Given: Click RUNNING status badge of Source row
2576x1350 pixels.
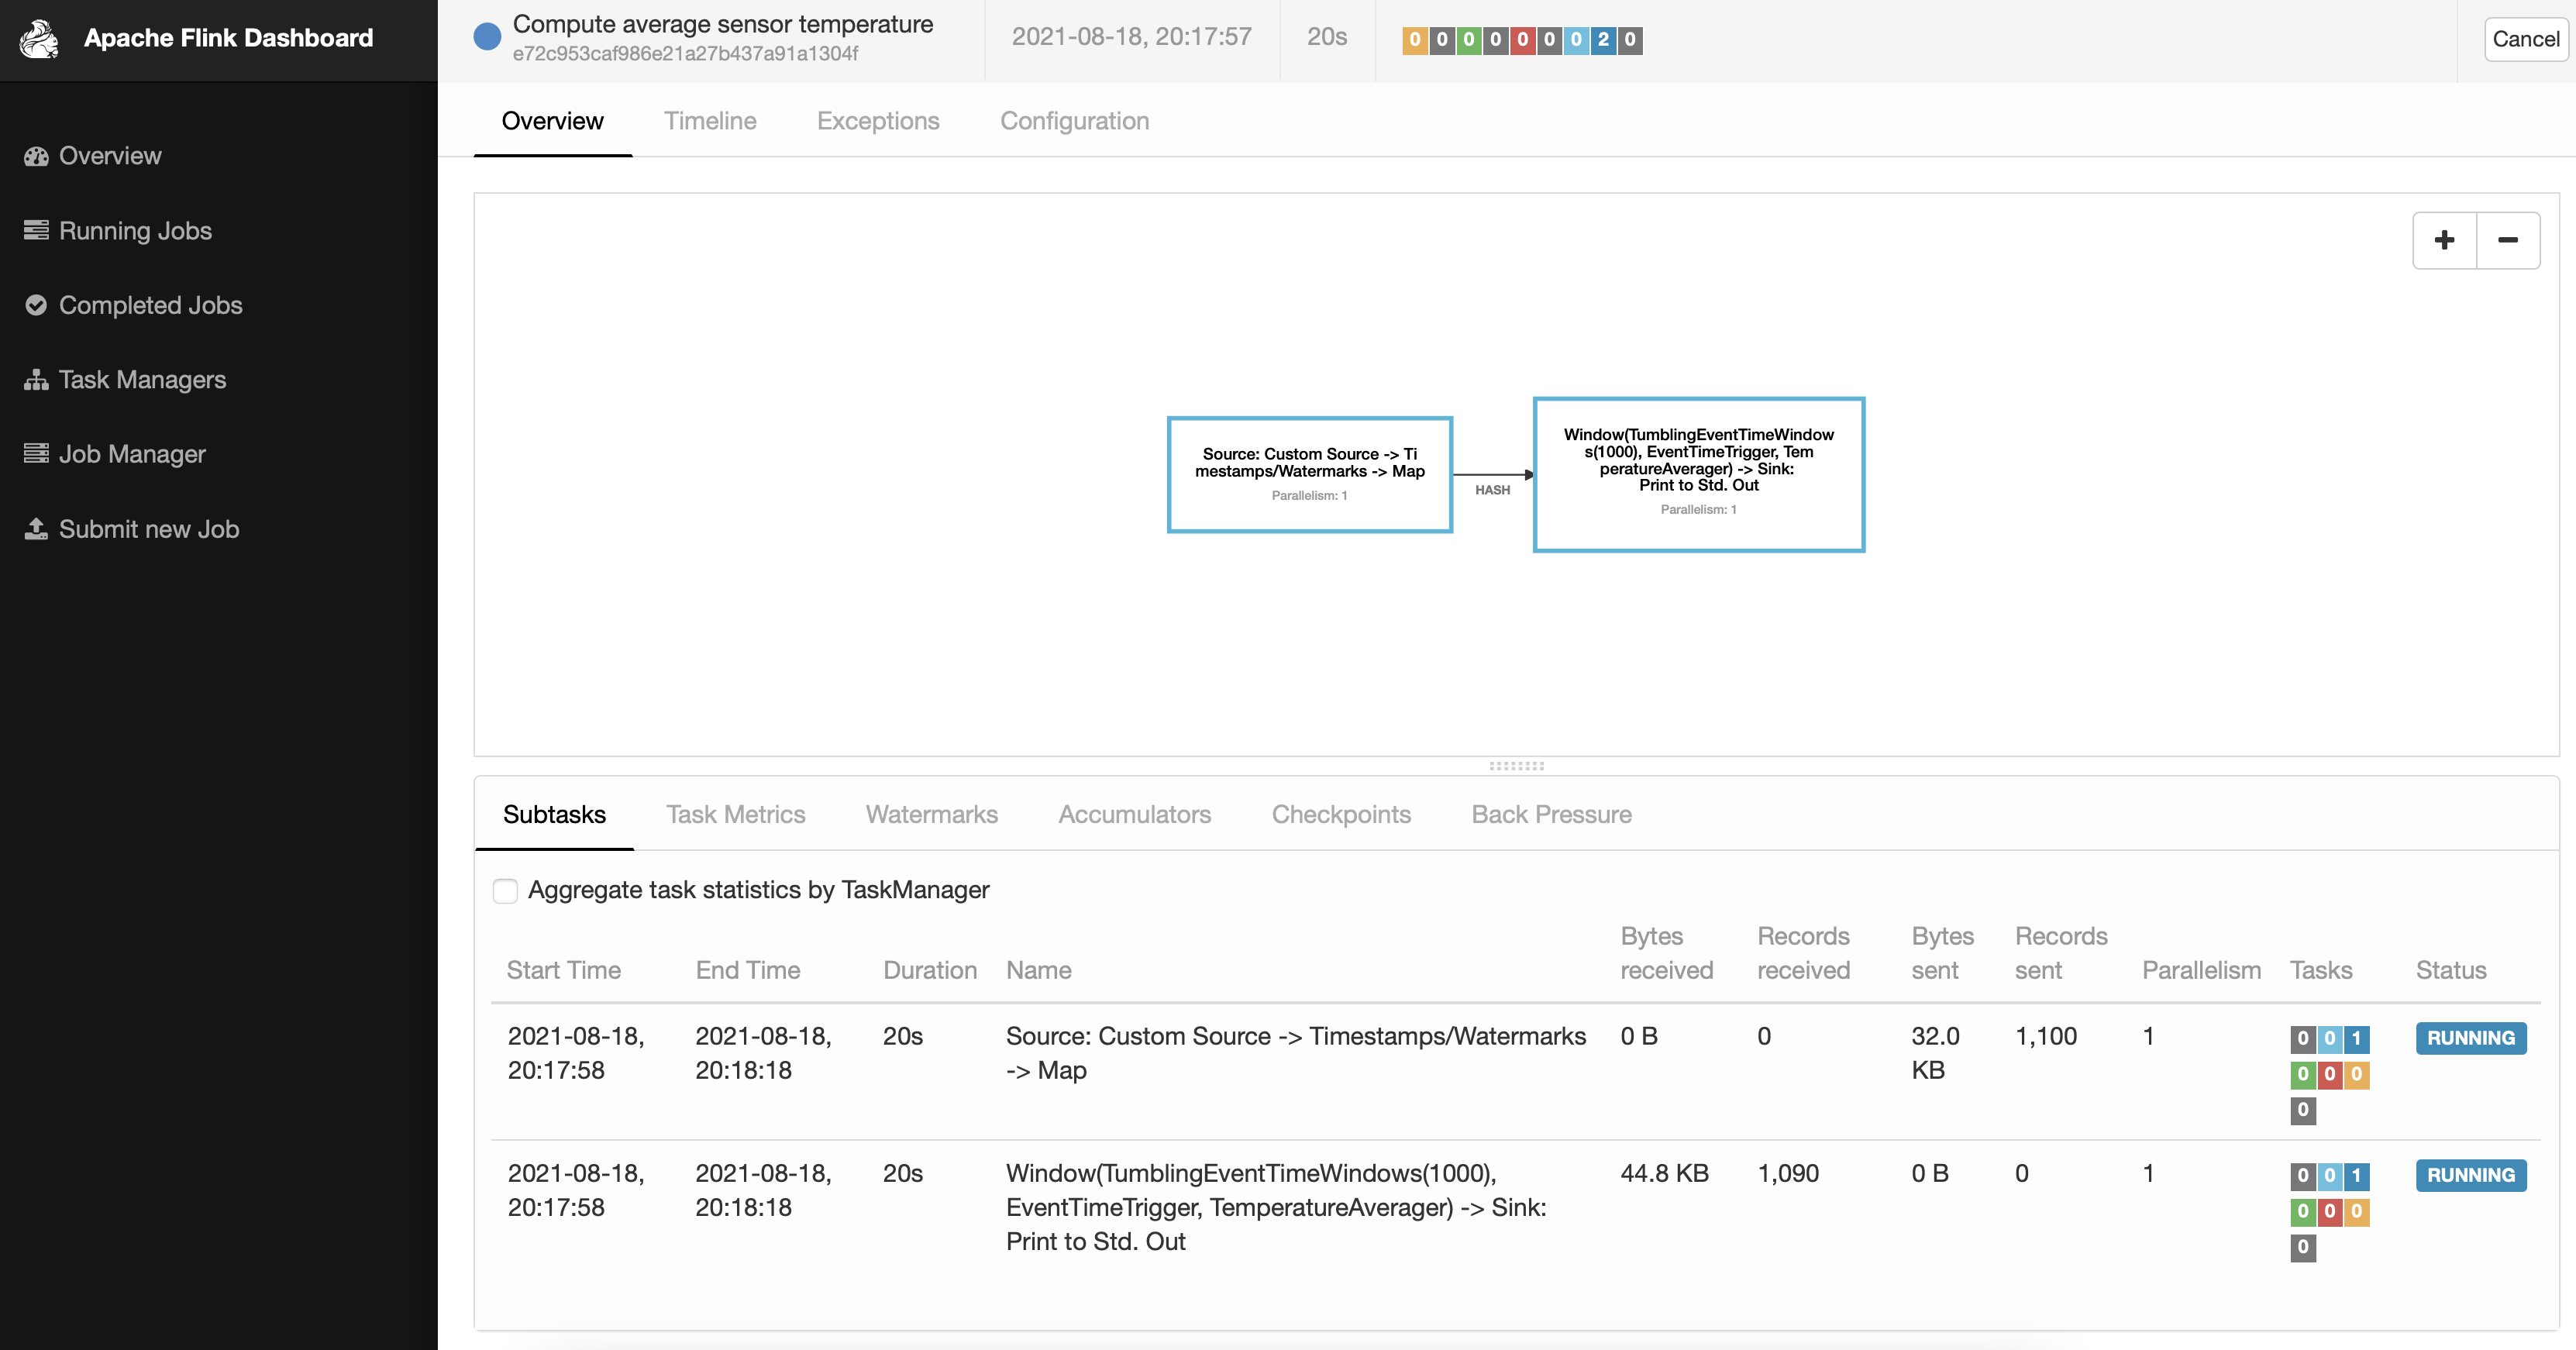Looking at the screenshot, I should click(x=2470, y=1038).
